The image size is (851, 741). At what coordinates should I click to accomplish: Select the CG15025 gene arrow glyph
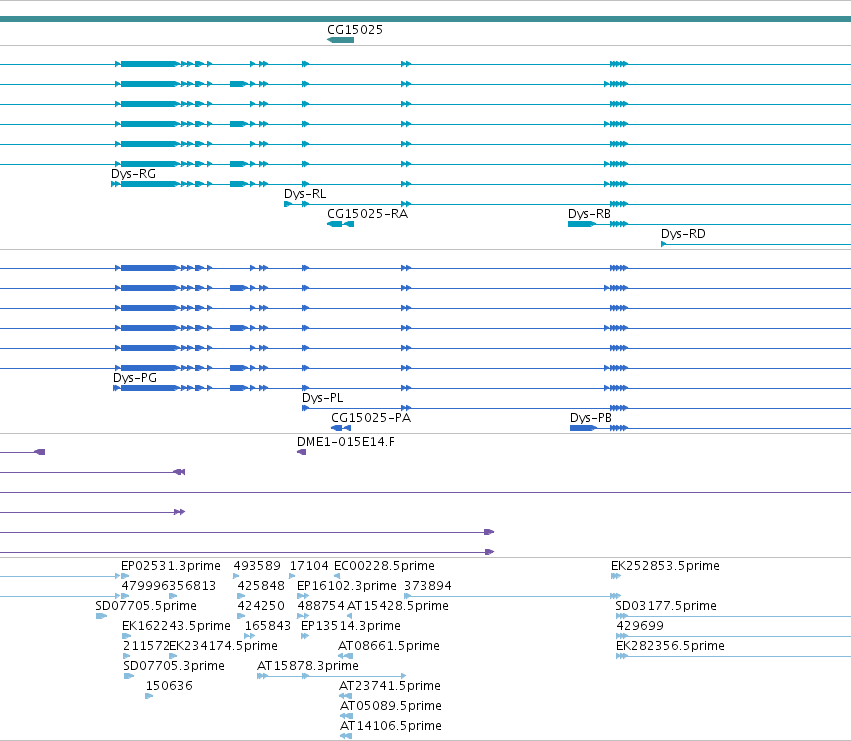point(340,40)
